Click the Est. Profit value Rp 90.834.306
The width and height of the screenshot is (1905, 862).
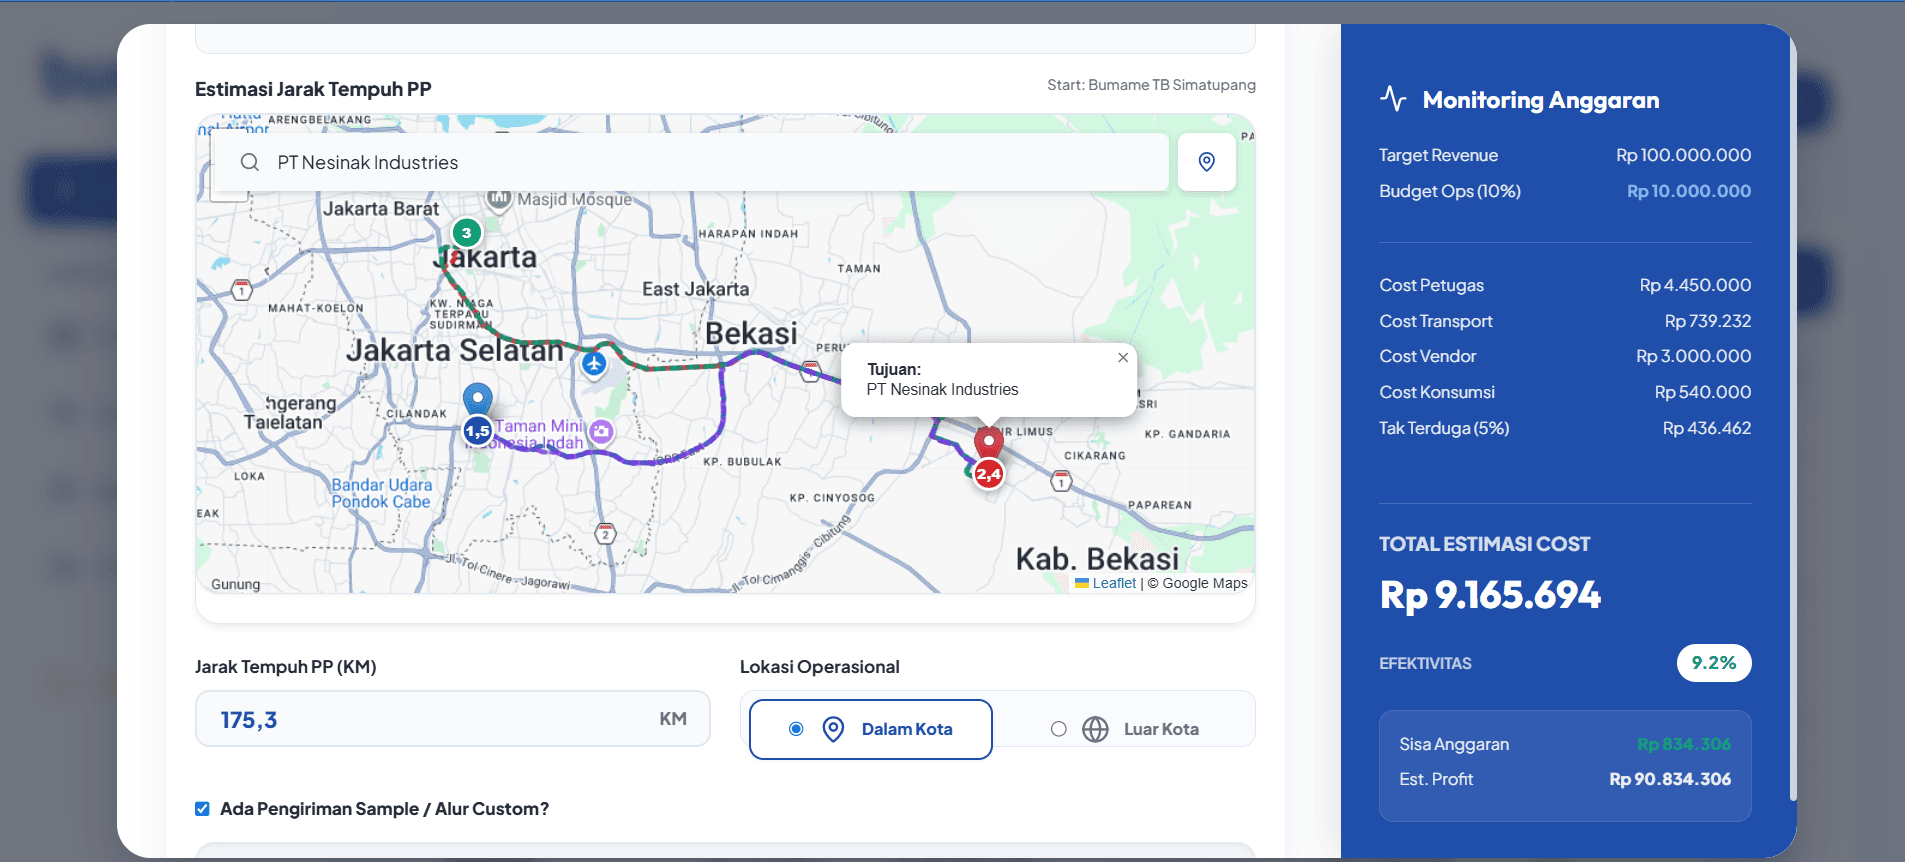pyautogui.click(x=1670, y=779)
